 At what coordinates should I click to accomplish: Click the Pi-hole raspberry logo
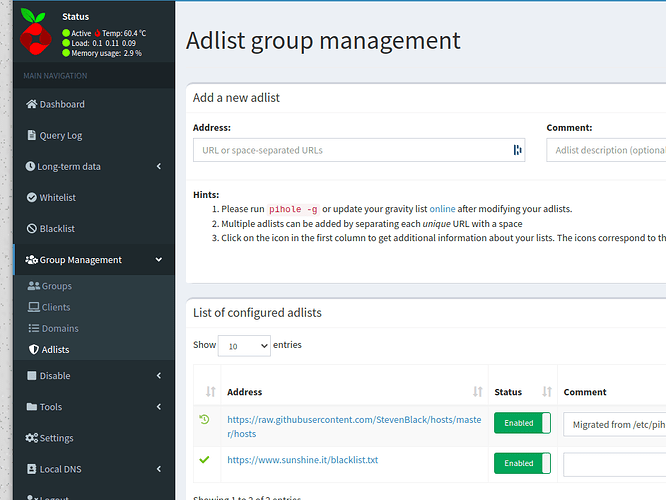[37, 33]
